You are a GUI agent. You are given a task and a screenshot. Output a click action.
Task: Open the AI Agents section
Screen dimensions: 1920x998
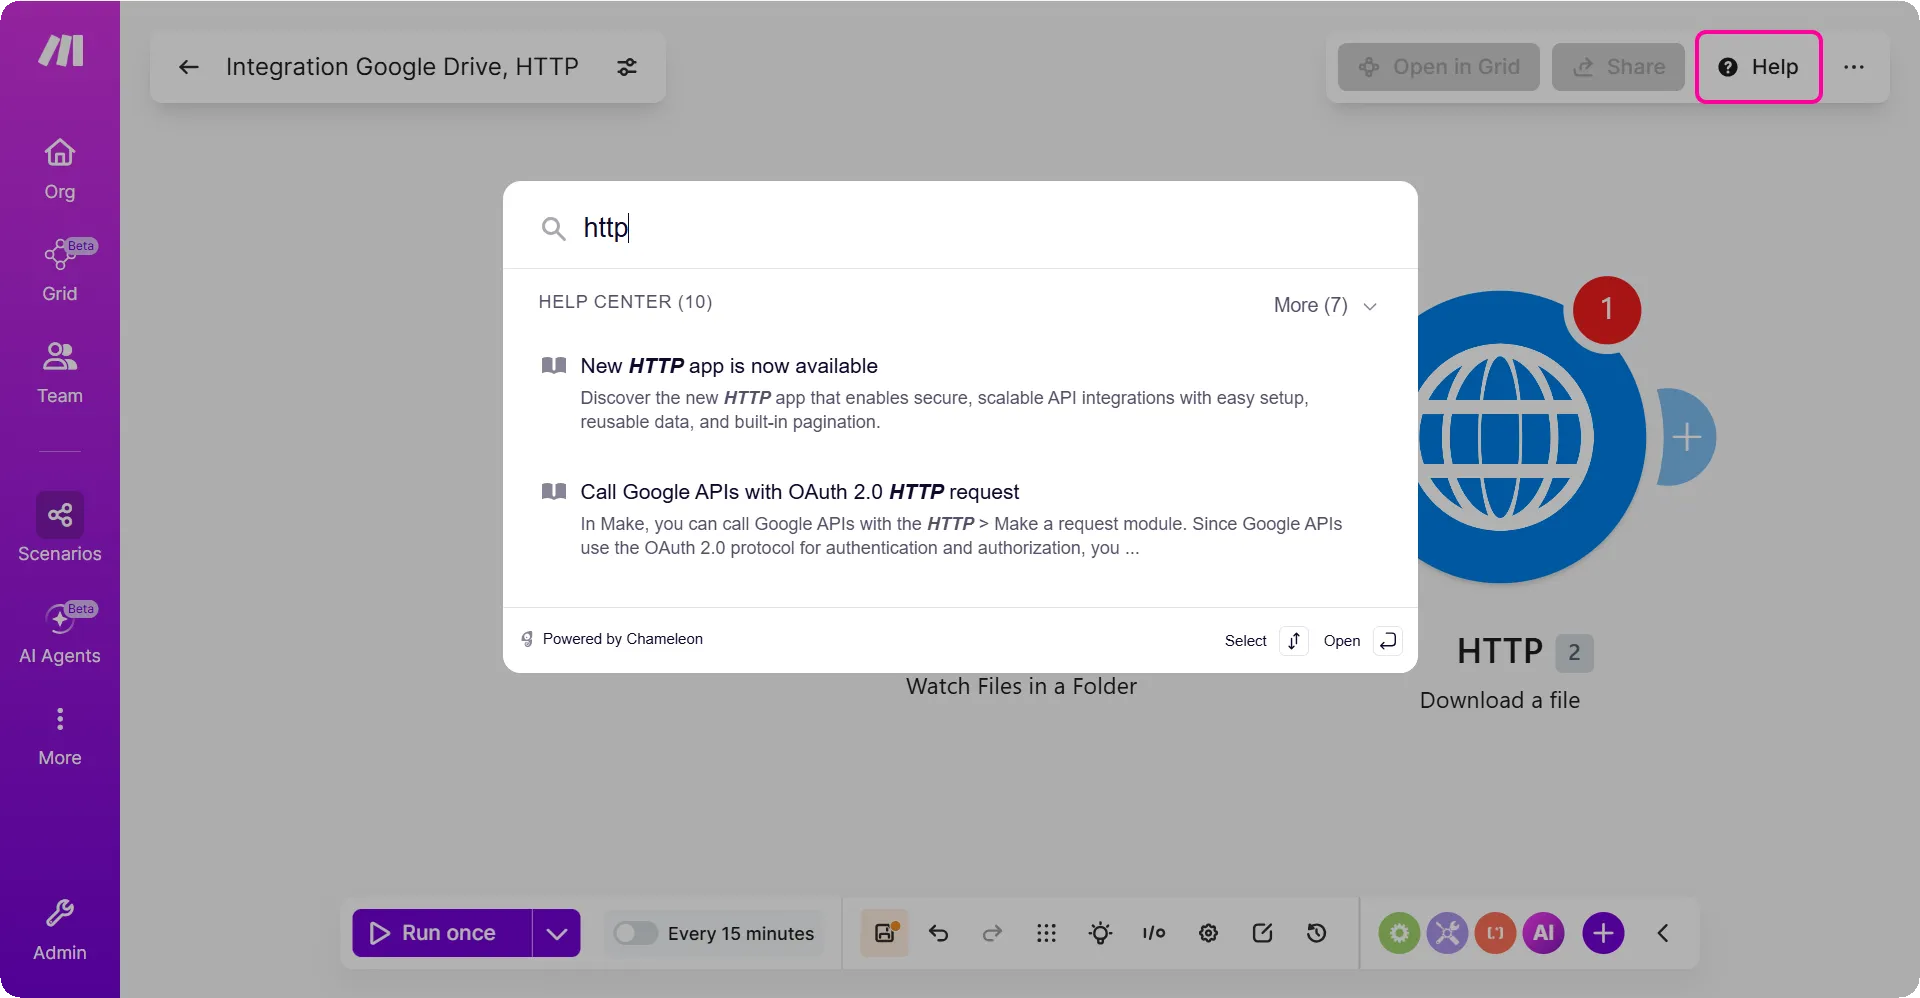click(60, 633)
